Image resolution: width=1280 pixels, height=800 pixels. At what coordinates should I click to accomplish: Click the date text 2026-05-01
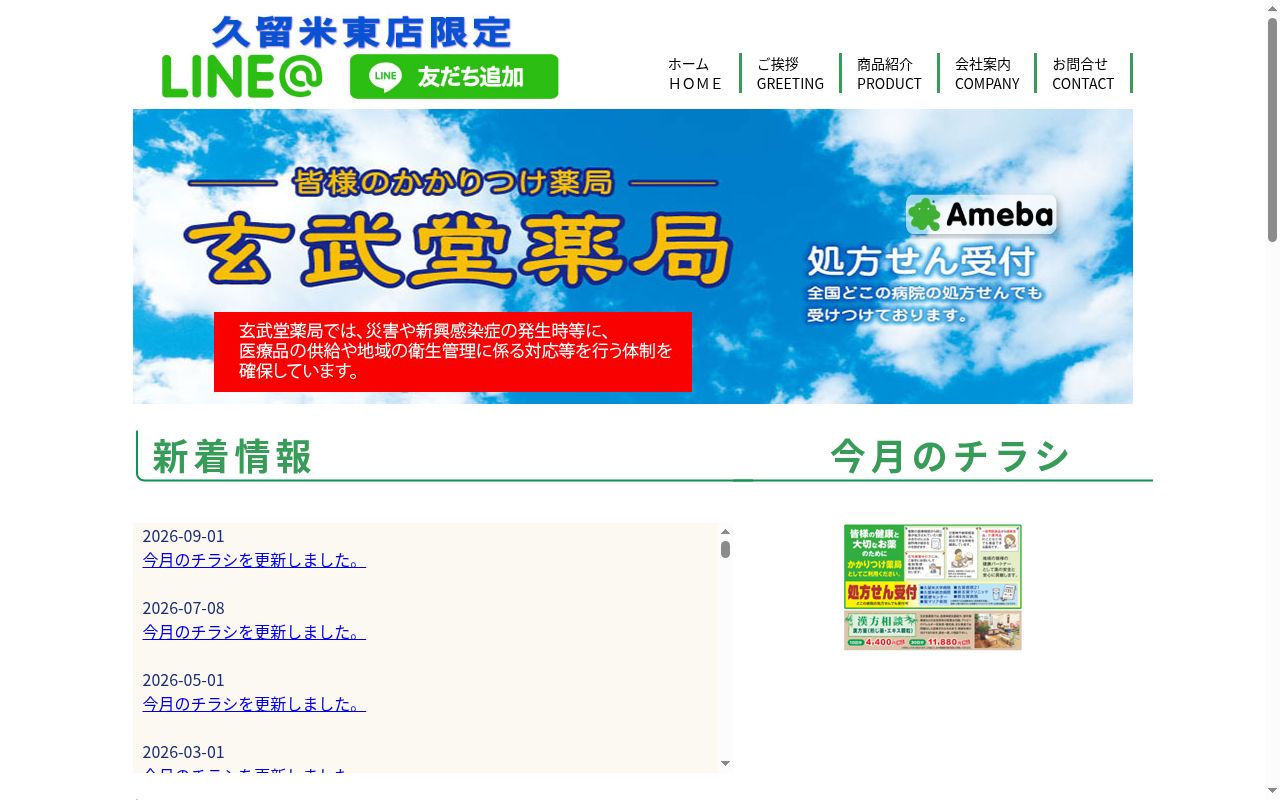click(183, 680)
